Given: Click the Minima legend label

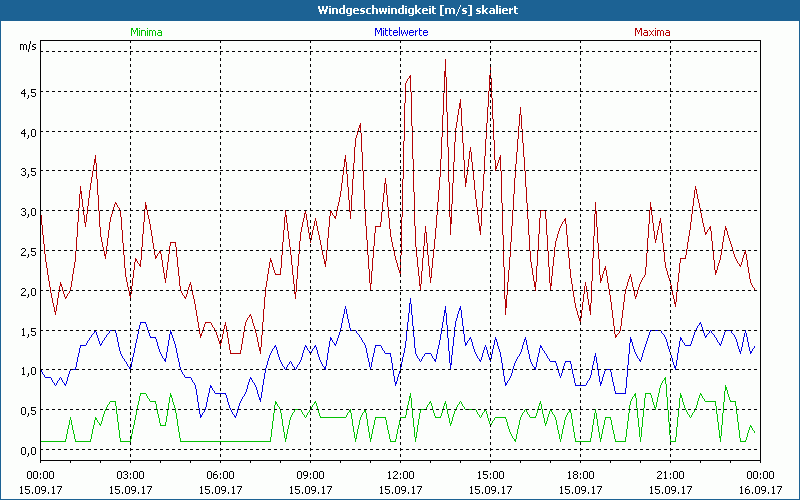Looking at the screenshot, I should (x=146, y=32).
